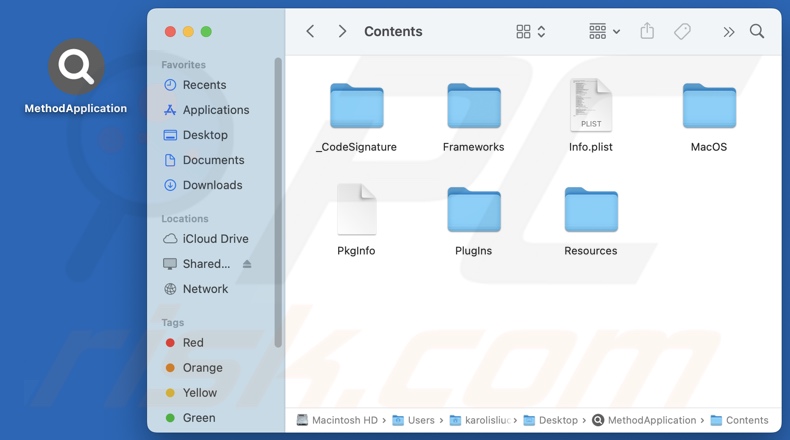Open iCloud Drive from Locations
790x440 pixels.
[215, 239]
